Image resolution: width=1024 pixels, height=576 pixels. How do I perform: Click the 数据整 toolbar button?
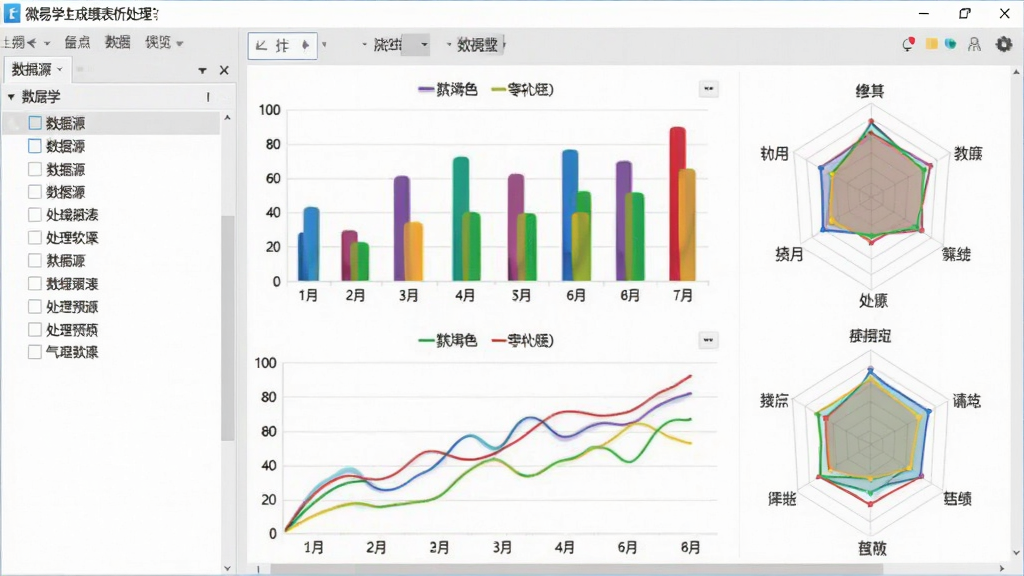[477, 45]
